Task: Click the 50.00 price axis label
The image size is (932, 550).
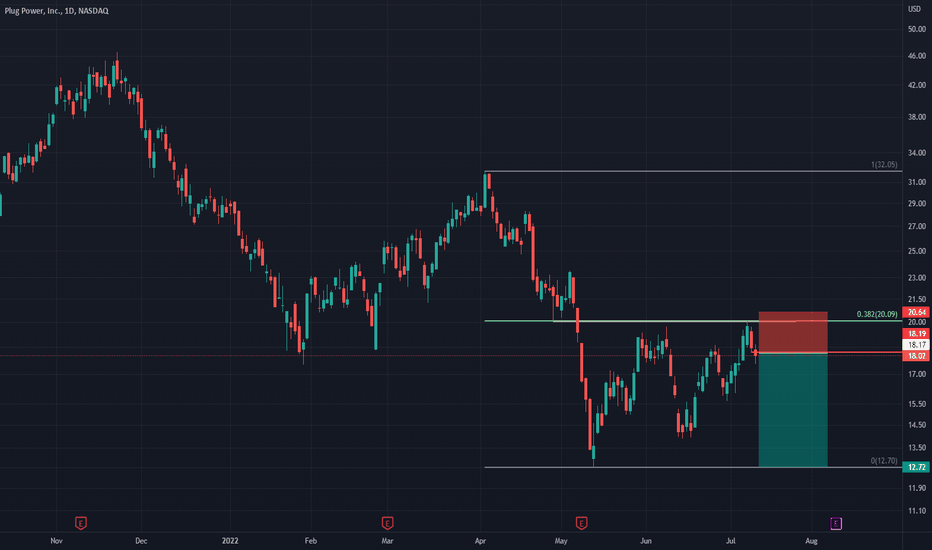Action: pyautogui.click(x=917, y=29)
